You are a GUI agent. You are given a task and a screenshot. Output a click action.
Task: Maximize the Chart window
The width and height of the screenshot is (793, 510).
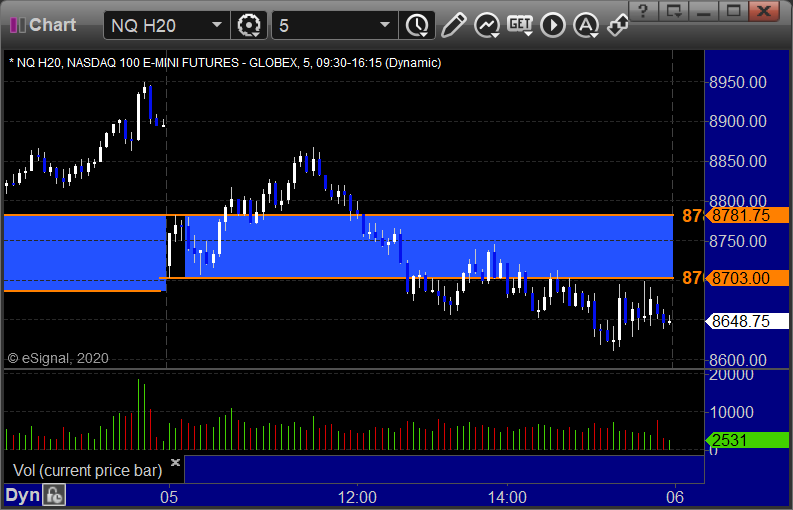[x=733, y=10]
